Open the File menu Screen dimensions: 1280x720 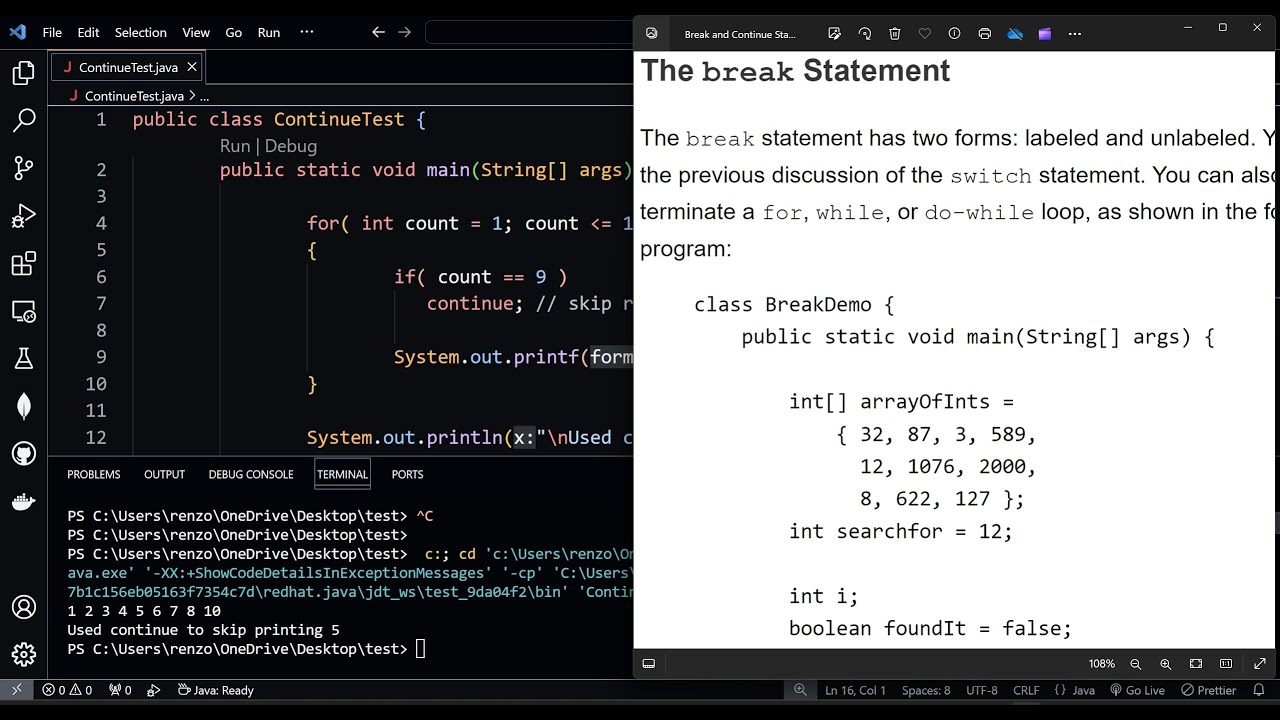(52, 32)
